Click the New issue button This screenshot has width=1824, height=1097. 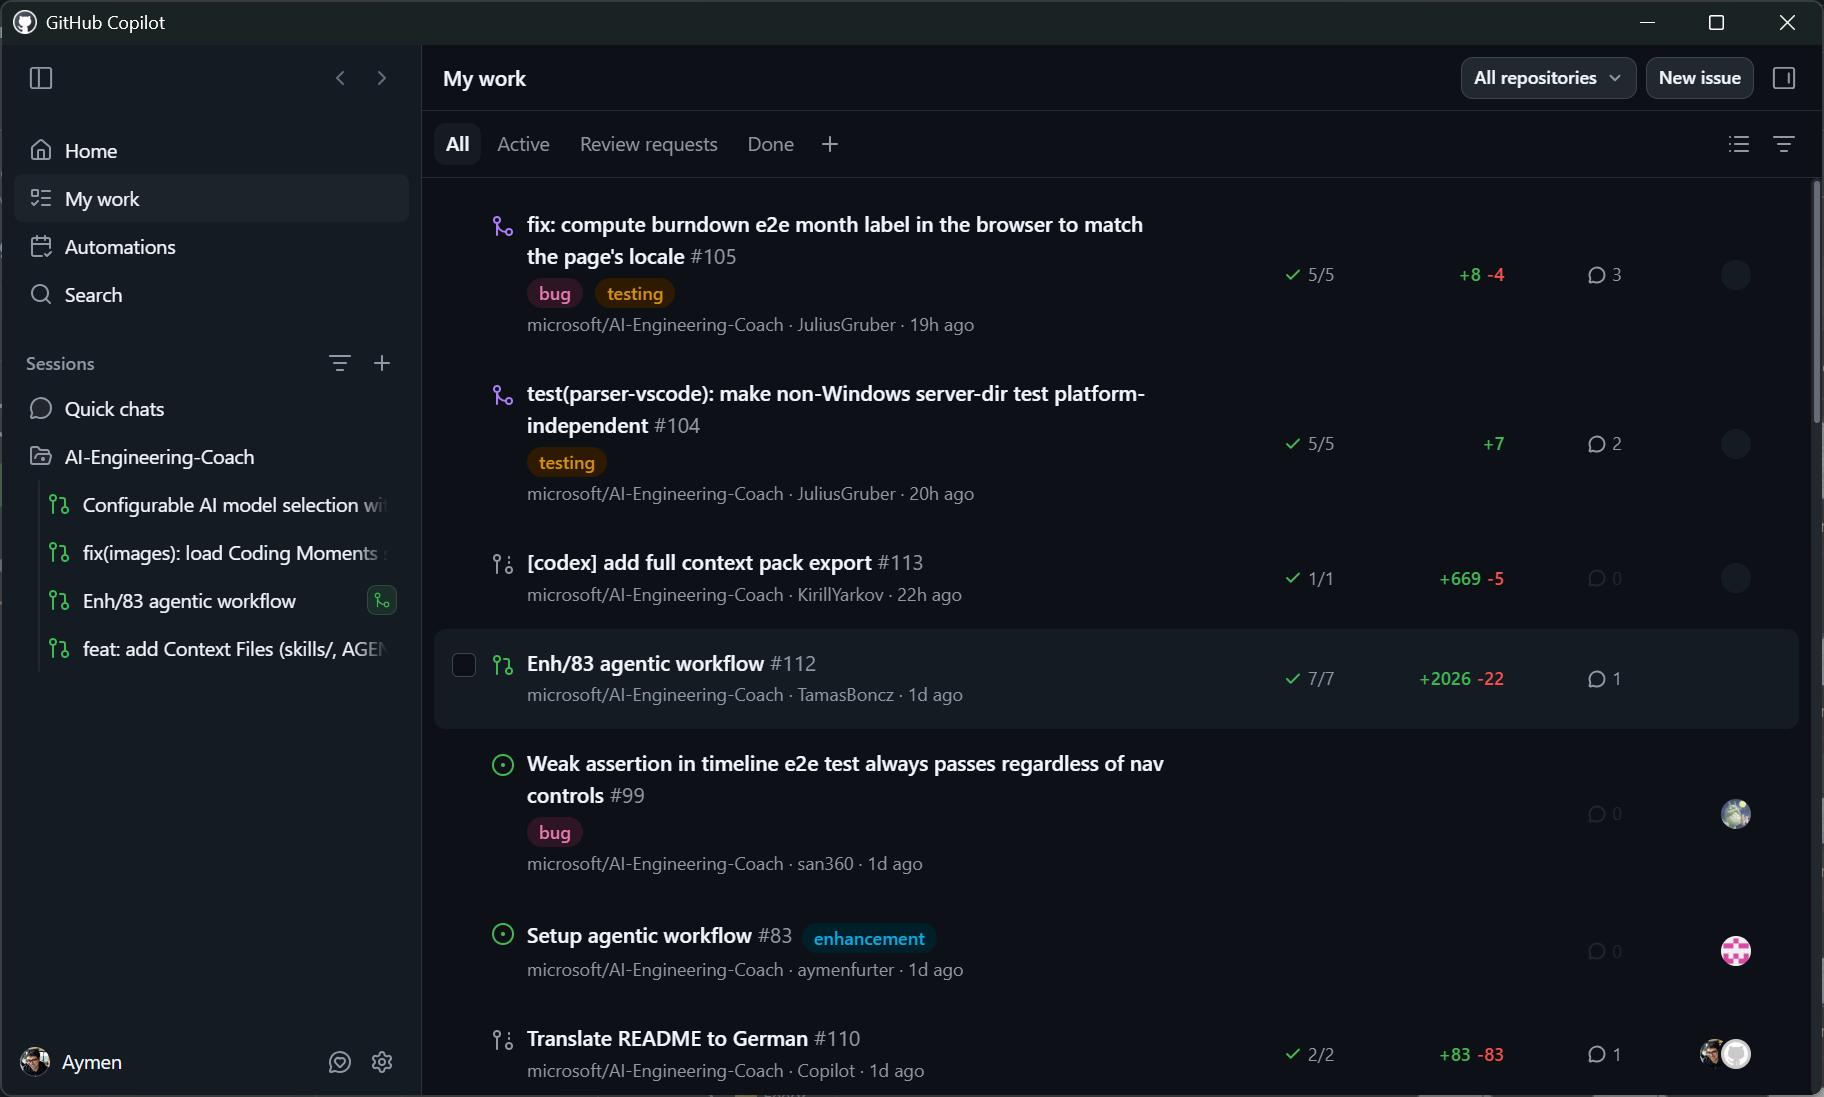(1699, 78)
